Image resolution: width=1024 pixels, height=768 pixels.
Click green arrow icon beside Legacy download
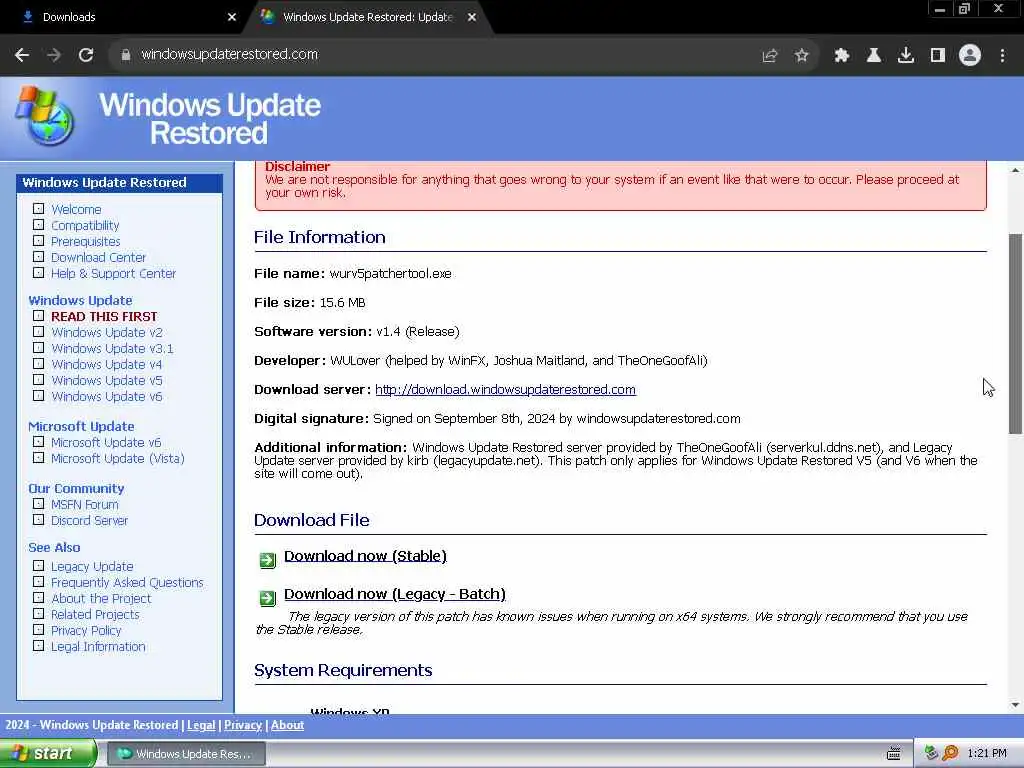click(268, 598)
